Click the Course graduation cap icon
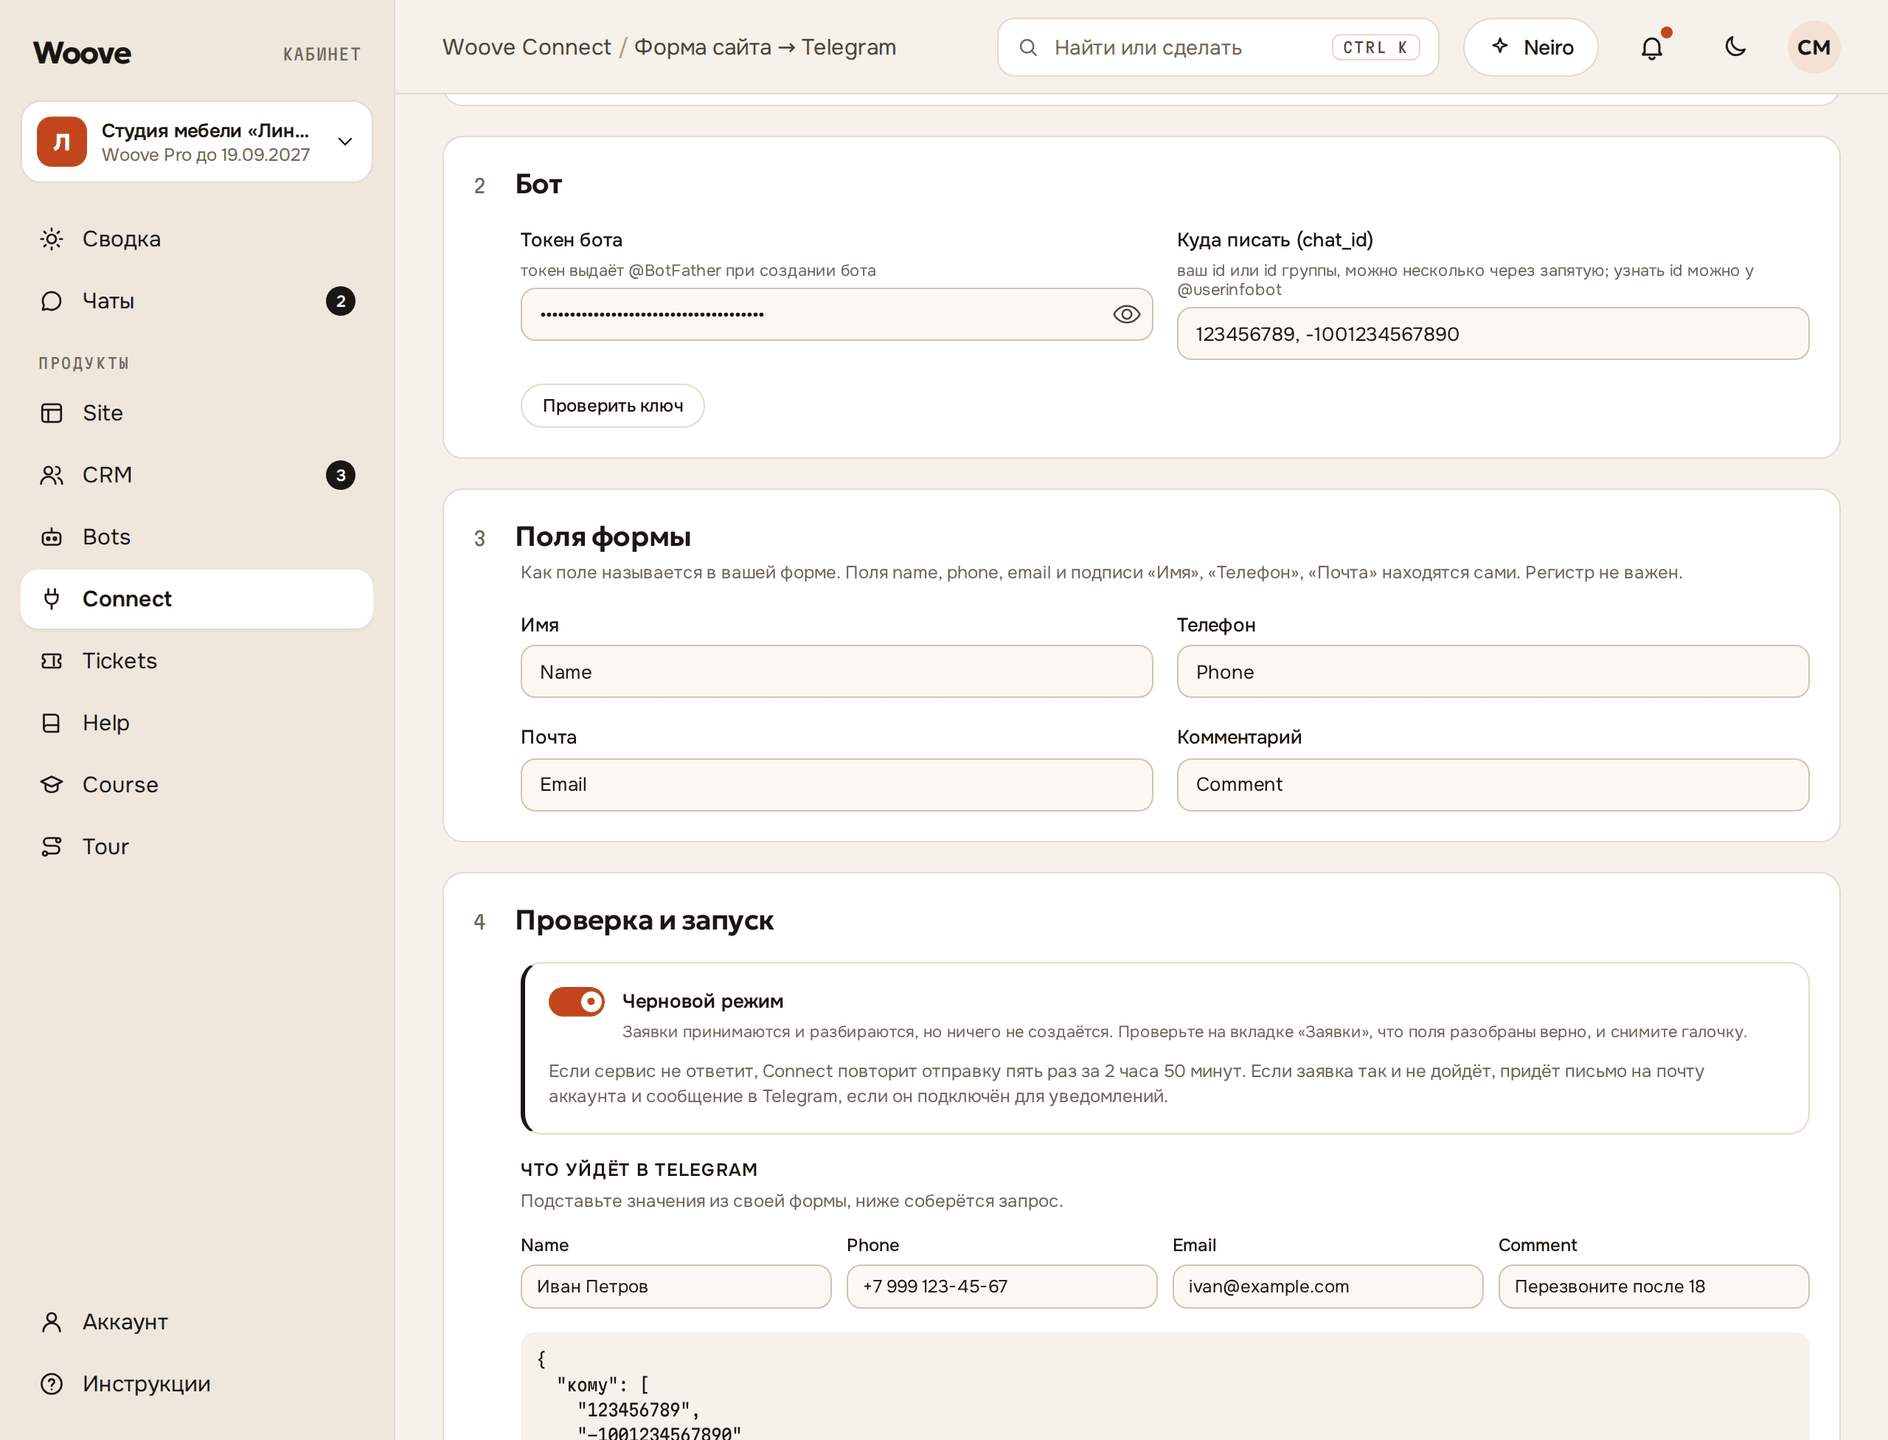 [x=52, y=785]
